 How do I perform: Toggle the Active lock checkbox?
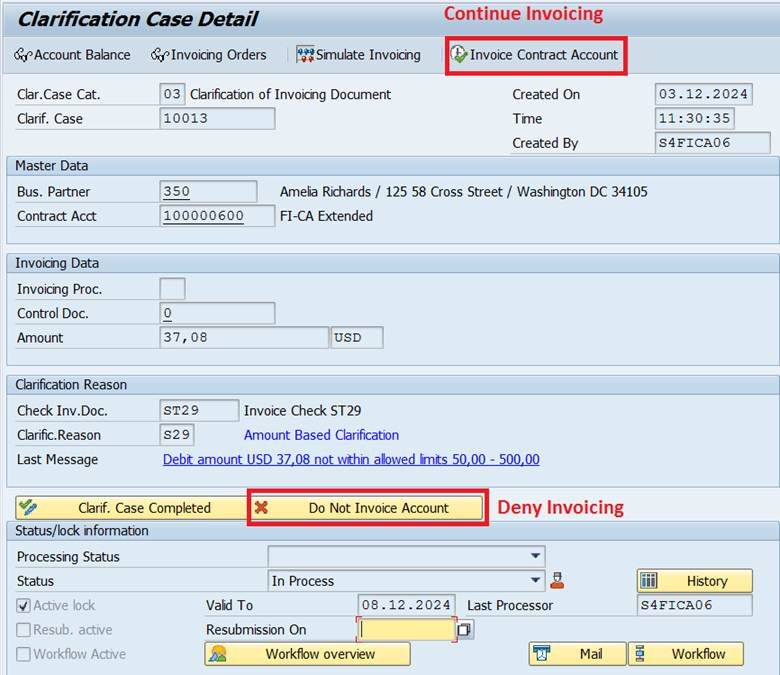click(24, 606)
